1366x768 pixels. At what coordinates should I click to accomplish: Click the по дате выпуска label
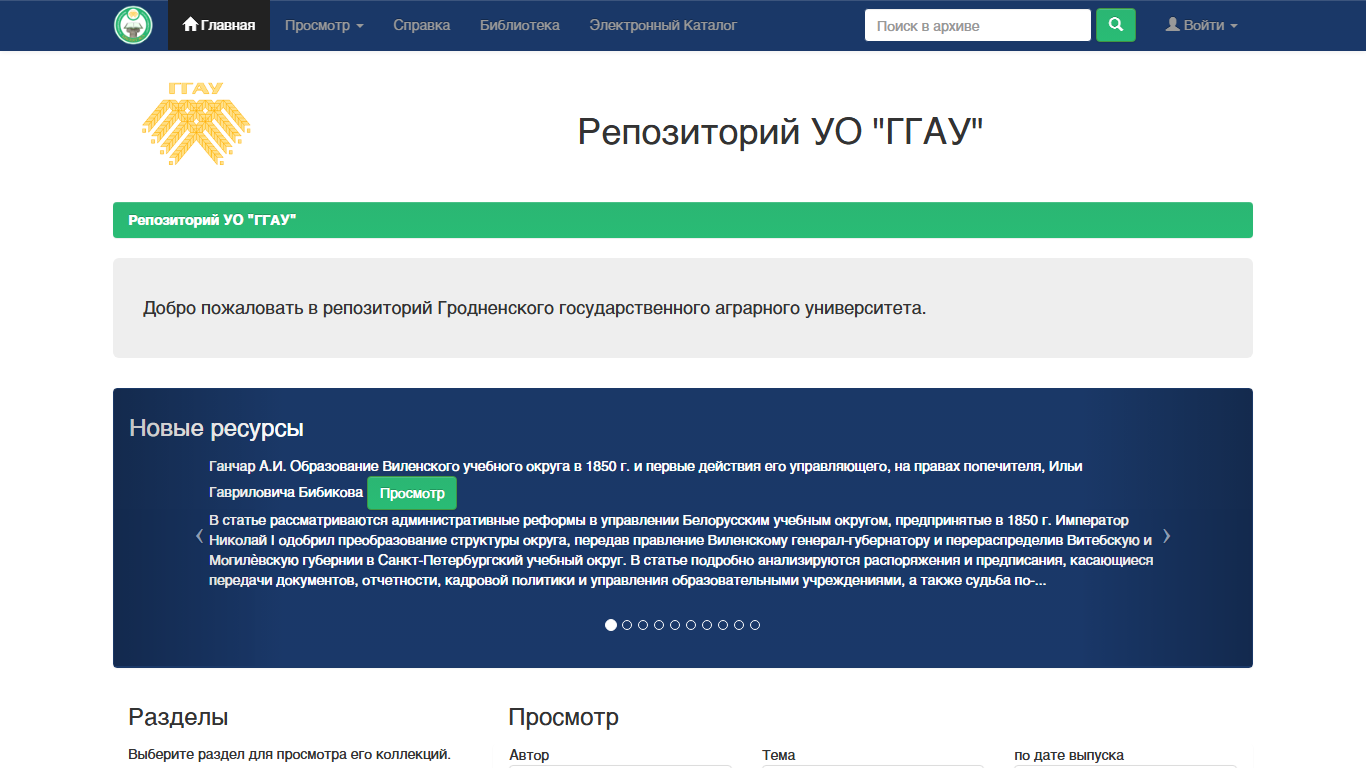coord(1069,755)
